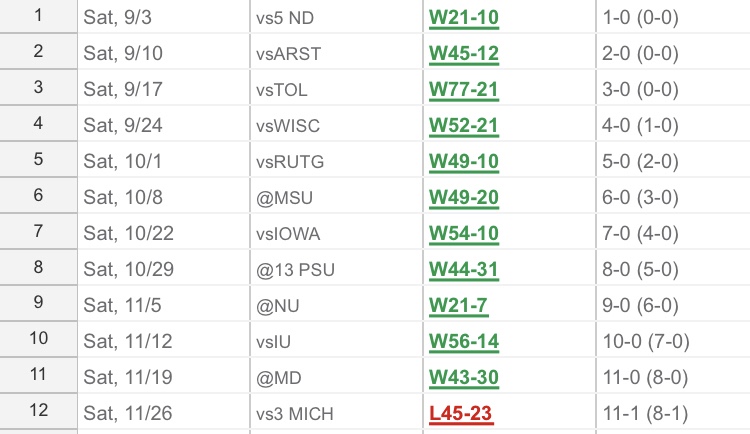Click the W45-12 score link
This screenshot has width=750, height=434.
coord(463,53)
